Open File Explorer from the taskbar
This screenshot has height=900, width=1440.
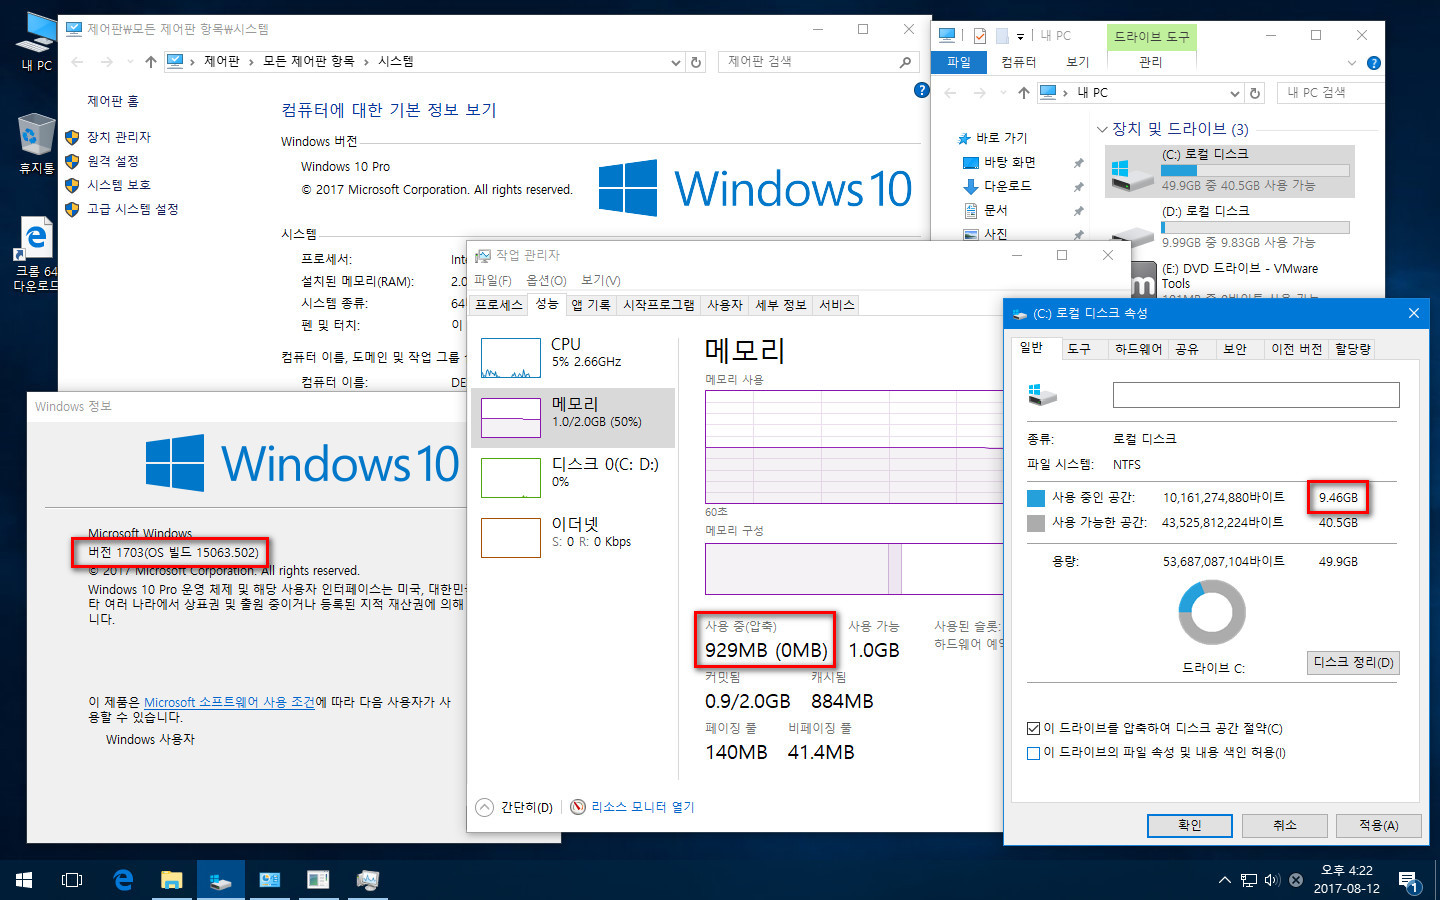point(172,880)
